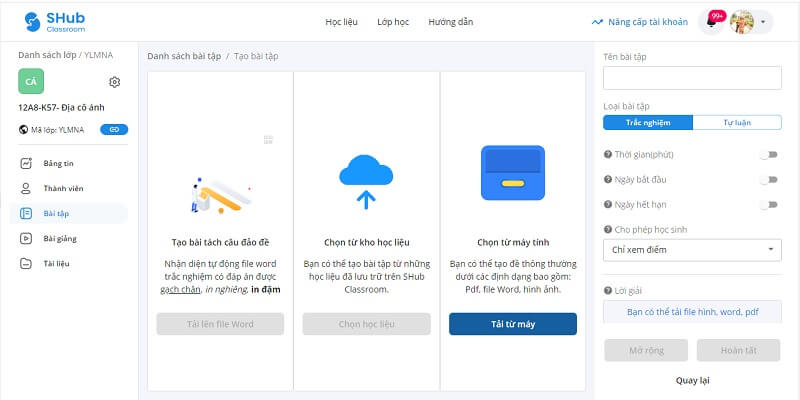Click help icon beside Cho phép học sinh
Image resolution: width=800 pixels, height=400 pixels.
click(x=608, y=229)
